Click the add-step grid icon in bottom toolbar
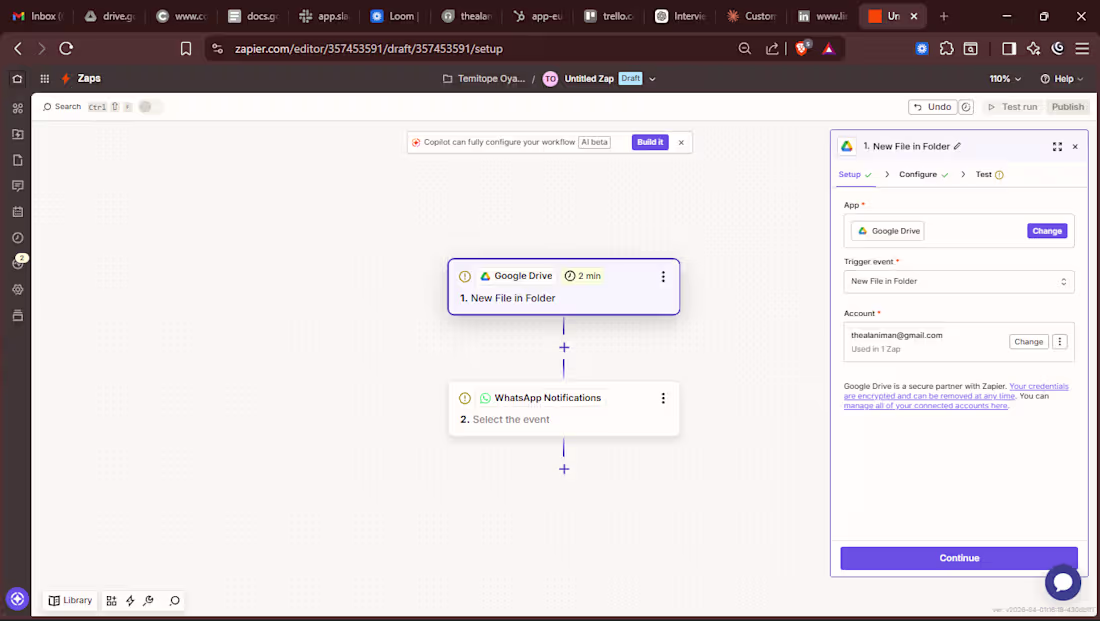This screenshot has width=1100, height=621. pos(112,601)
